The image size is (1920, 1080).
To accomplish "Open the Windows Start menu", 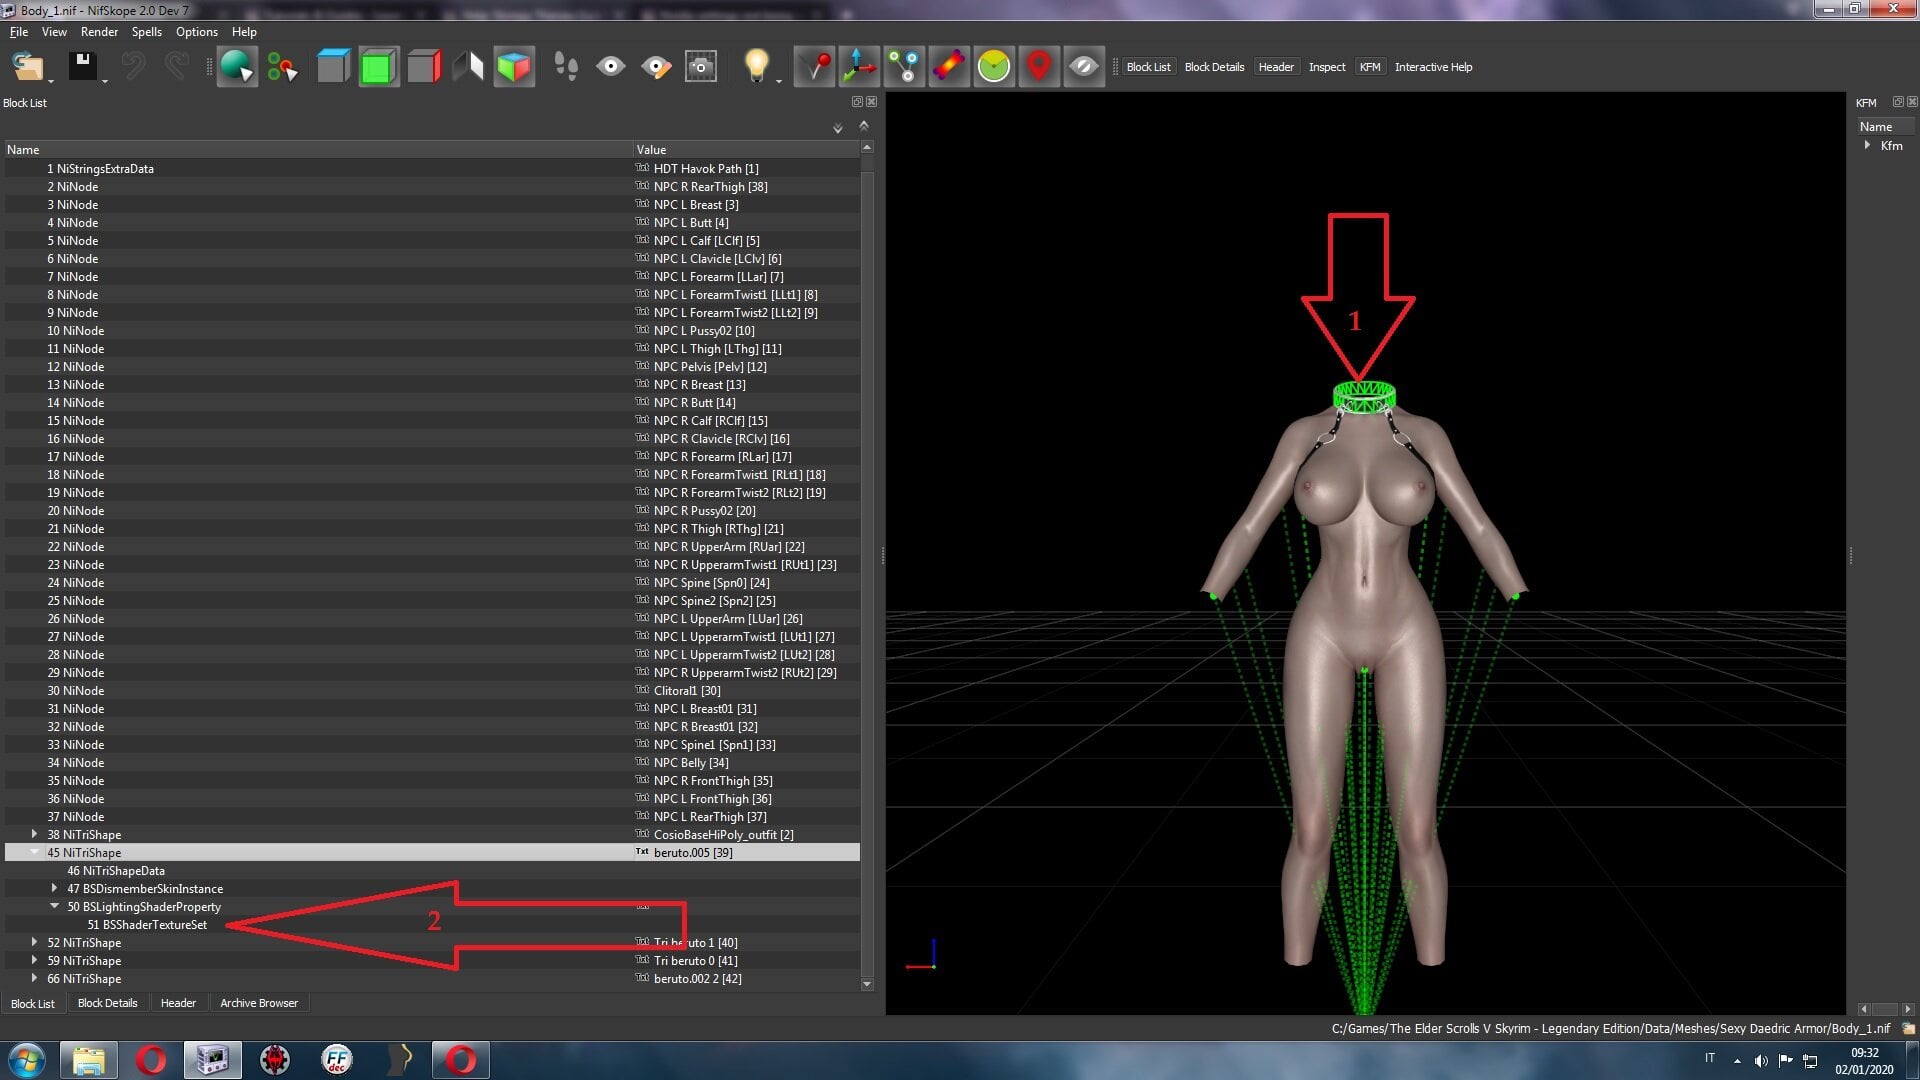I will [27, 1059].
